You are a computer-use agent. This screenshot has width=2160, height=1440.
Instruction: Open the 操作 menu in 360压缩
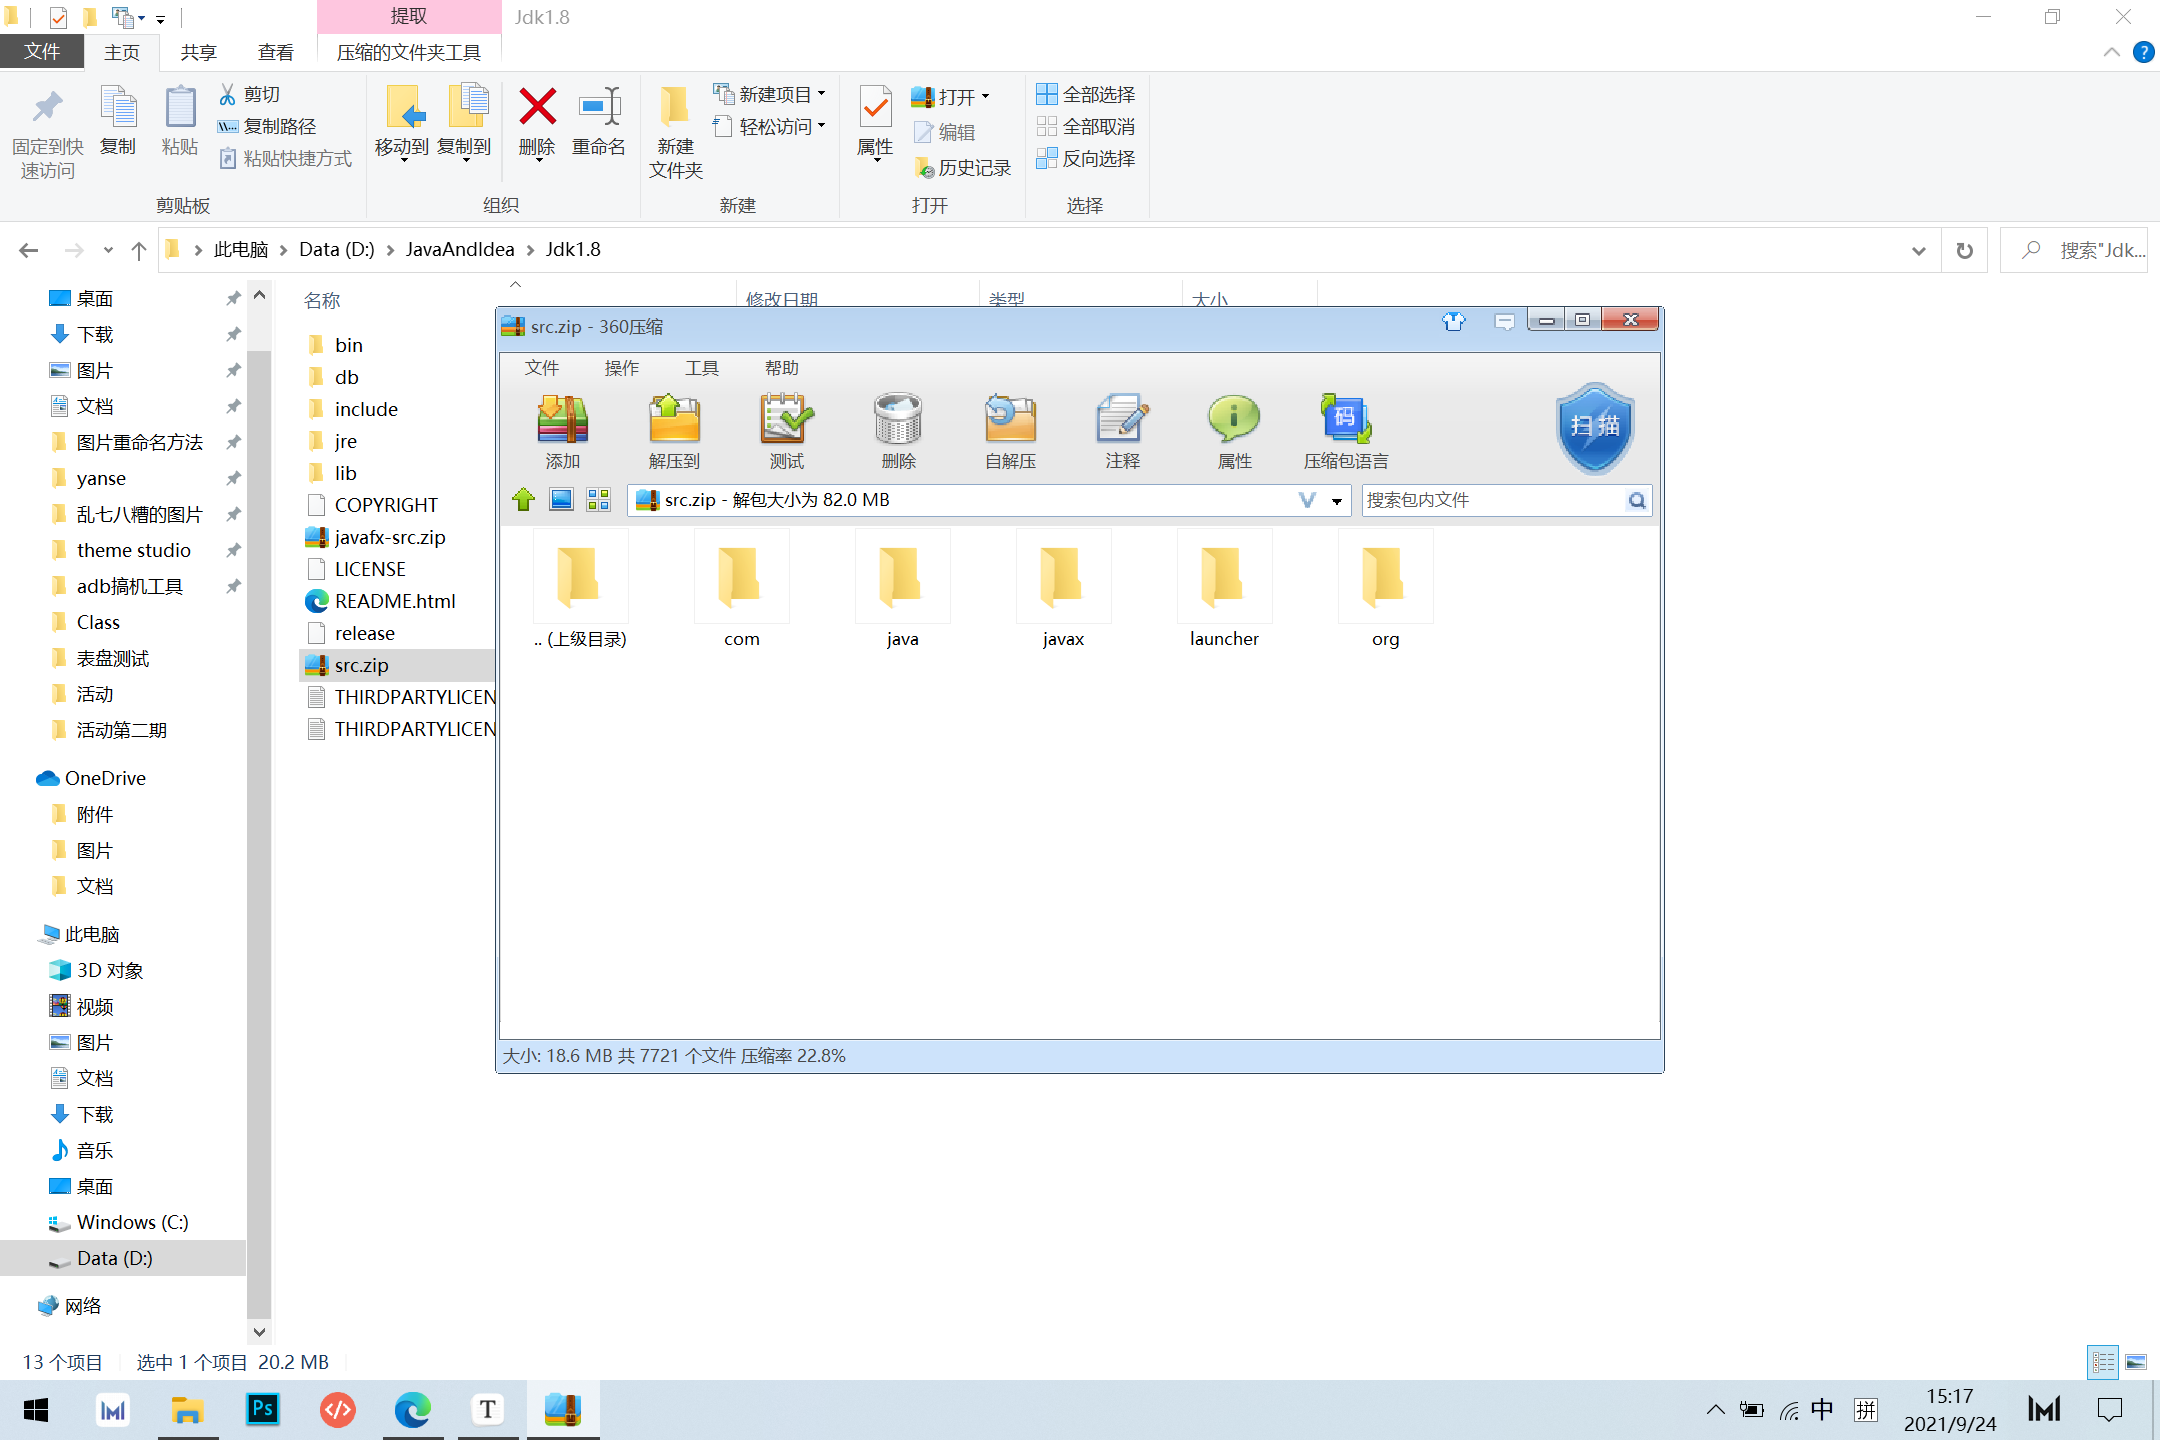pyautogui.click(x=621, y=368)
